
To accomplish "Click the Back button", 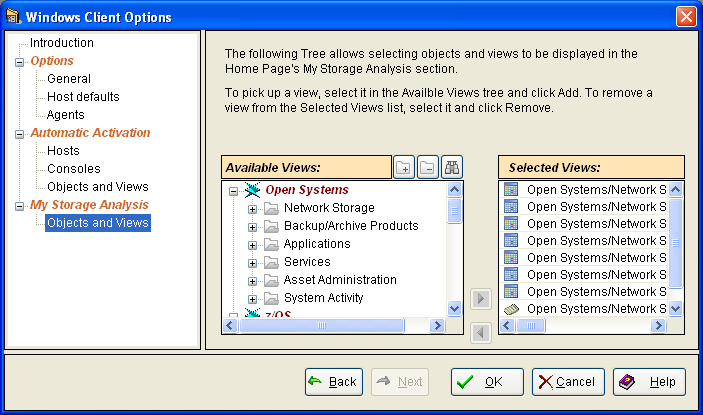I will point(334,382).
